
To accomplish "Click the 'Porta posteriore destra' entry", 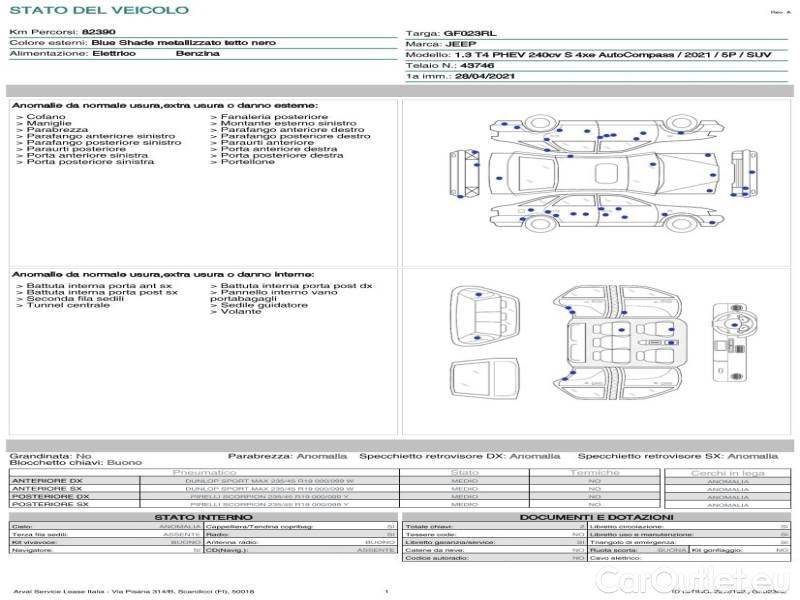I will (x=282, y=156).
